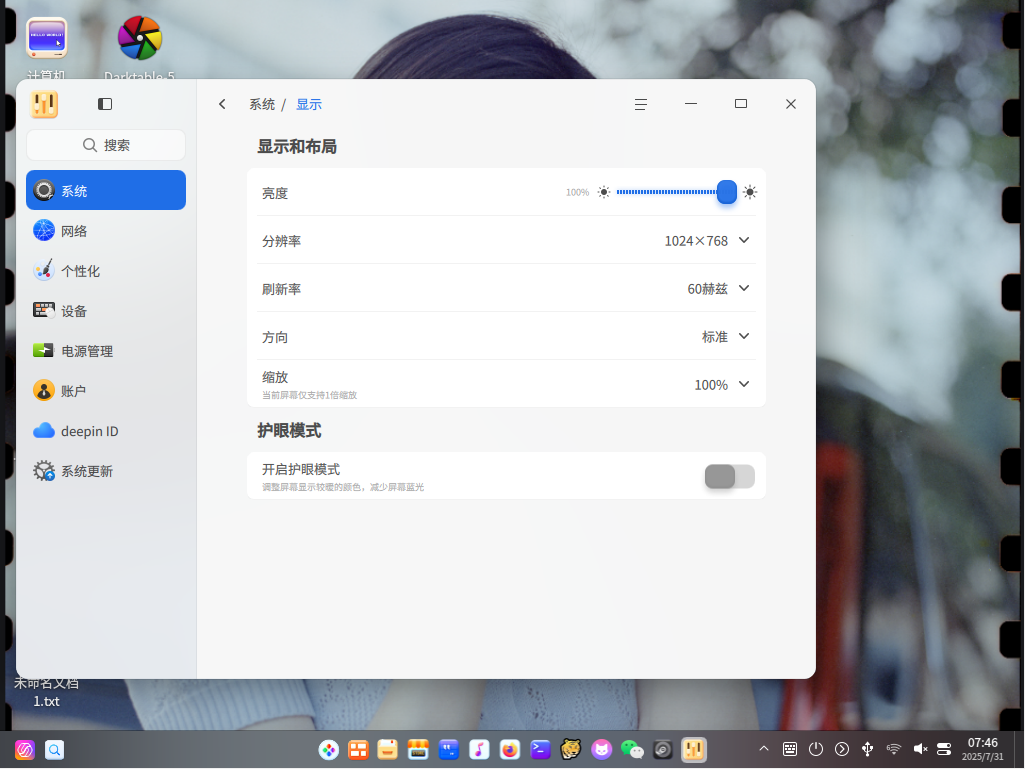Select deepin ID in the sidebar
Screen dimensions: 1025x769
point(106,431)
